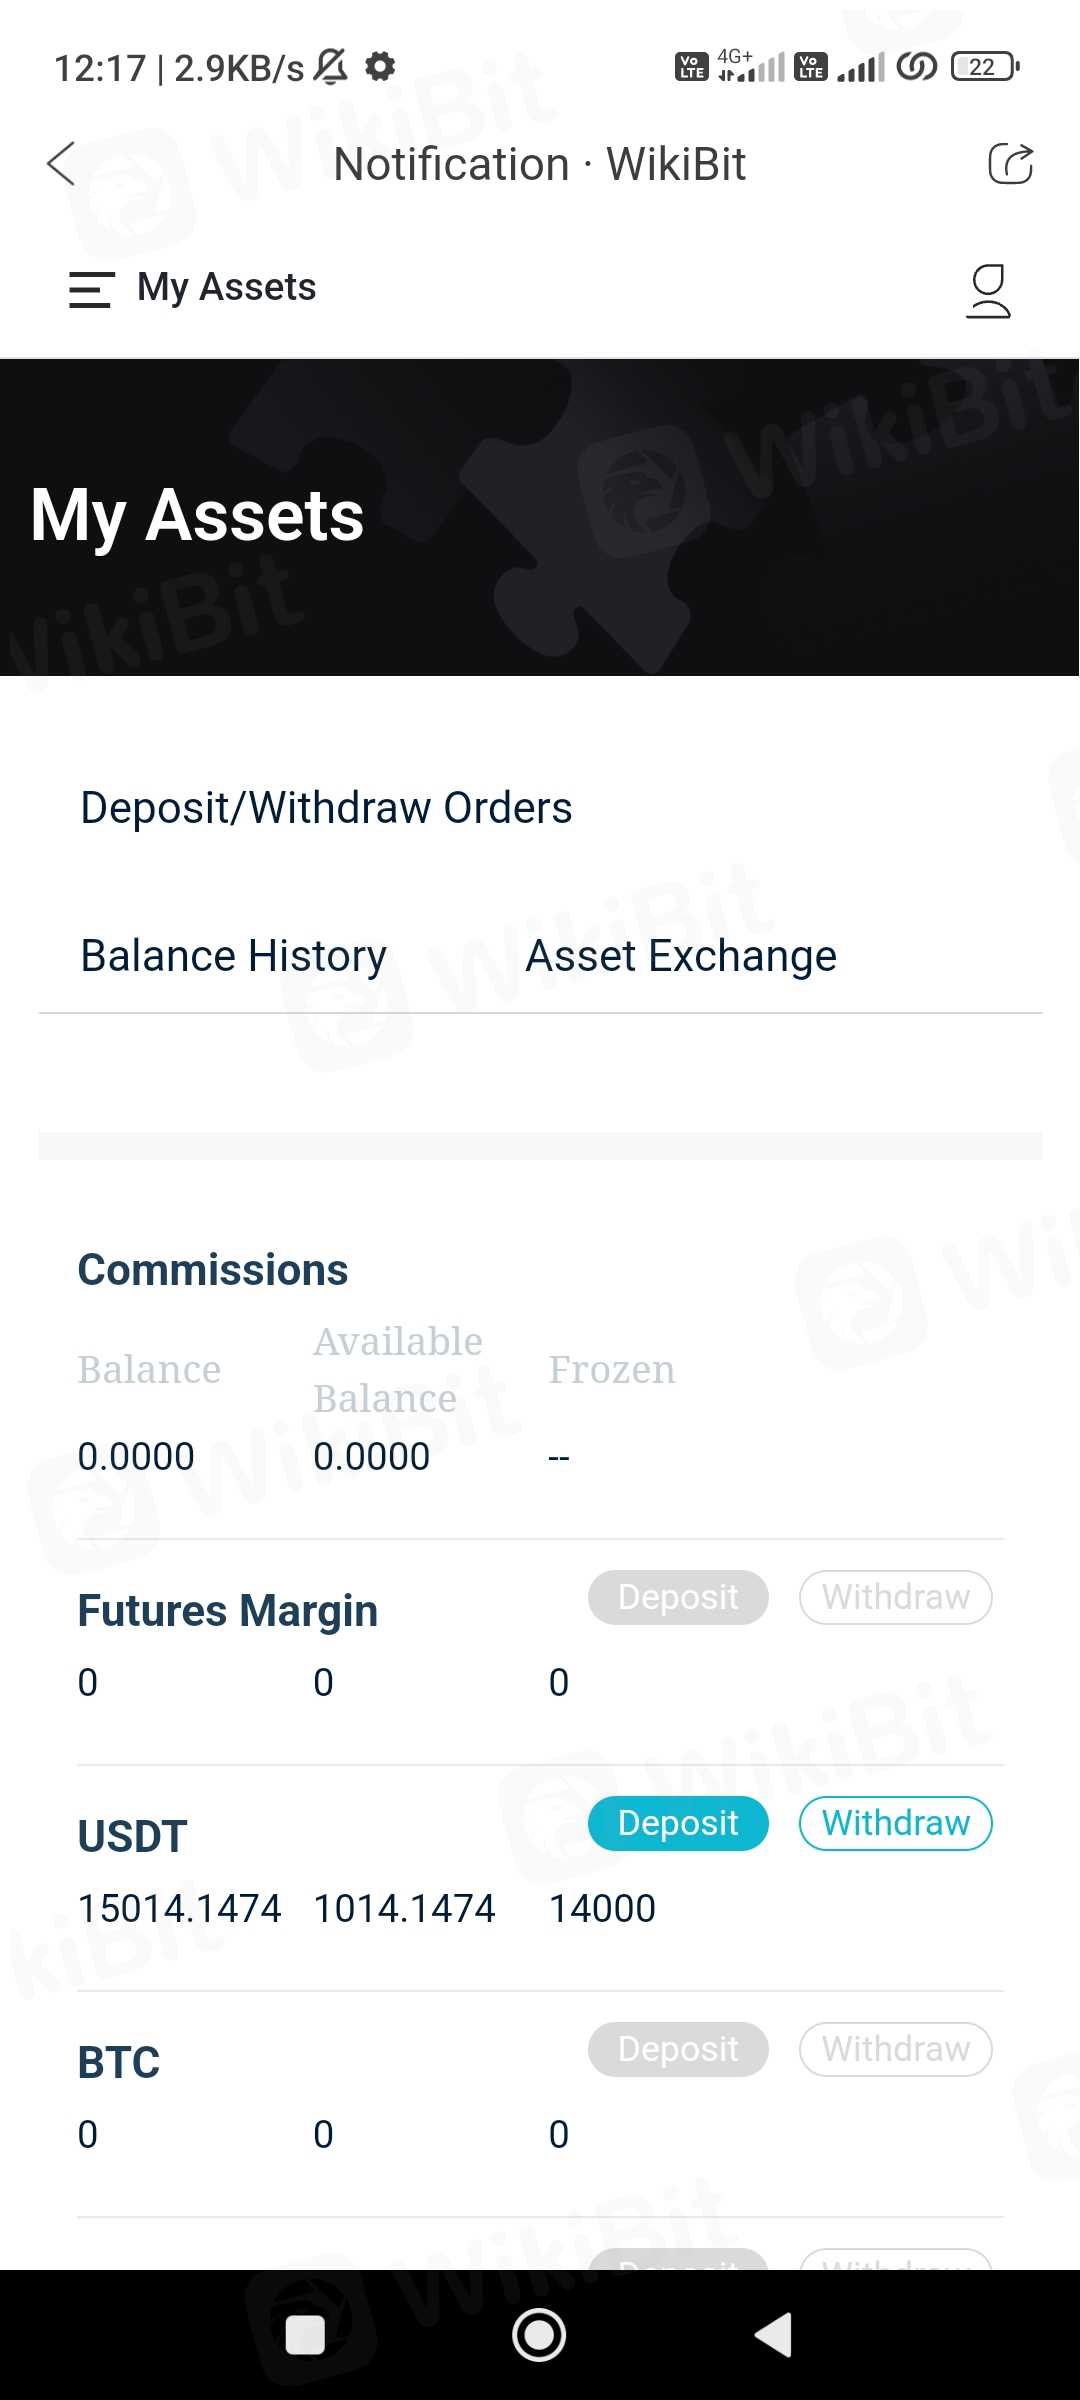Tap the Futures Margin Deposit button
The height and width of the screenshot is (2400, 1080).
pyautogui.click(x=678, y=1597)
